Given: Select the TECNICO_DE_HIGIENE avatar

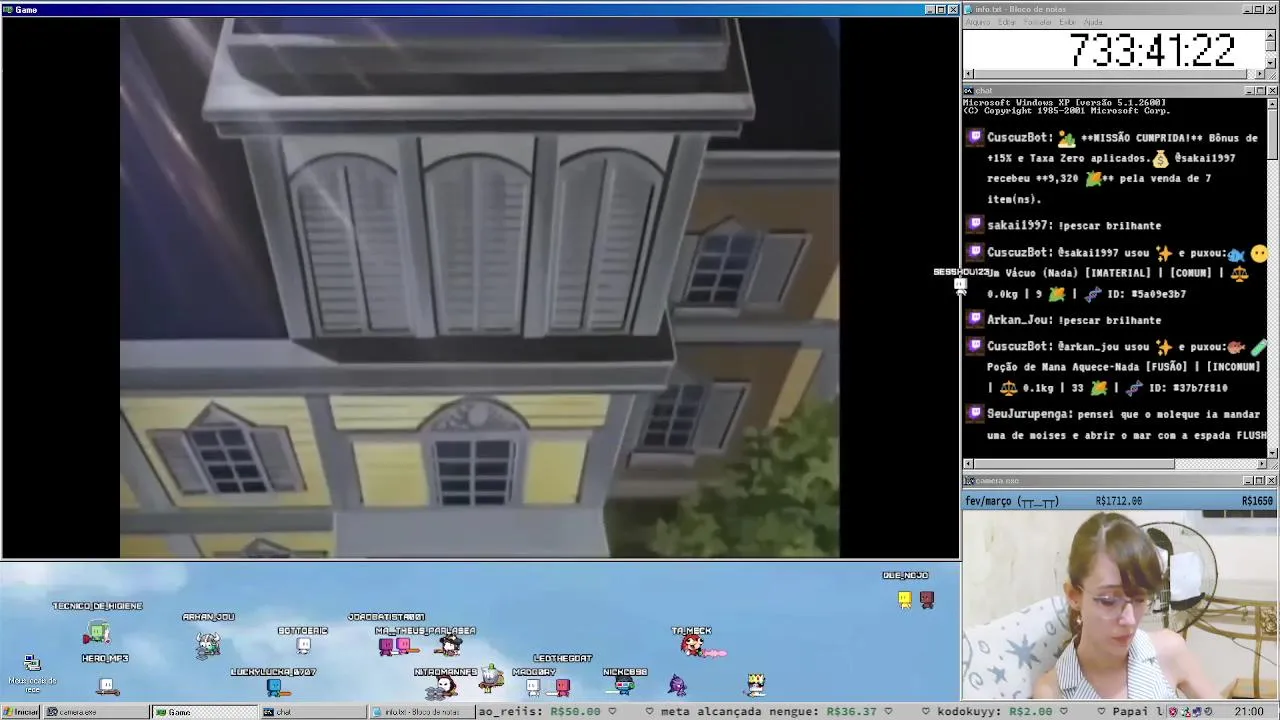Looking at the screenshot, I should pyautogui.click(x=97, y=632).
